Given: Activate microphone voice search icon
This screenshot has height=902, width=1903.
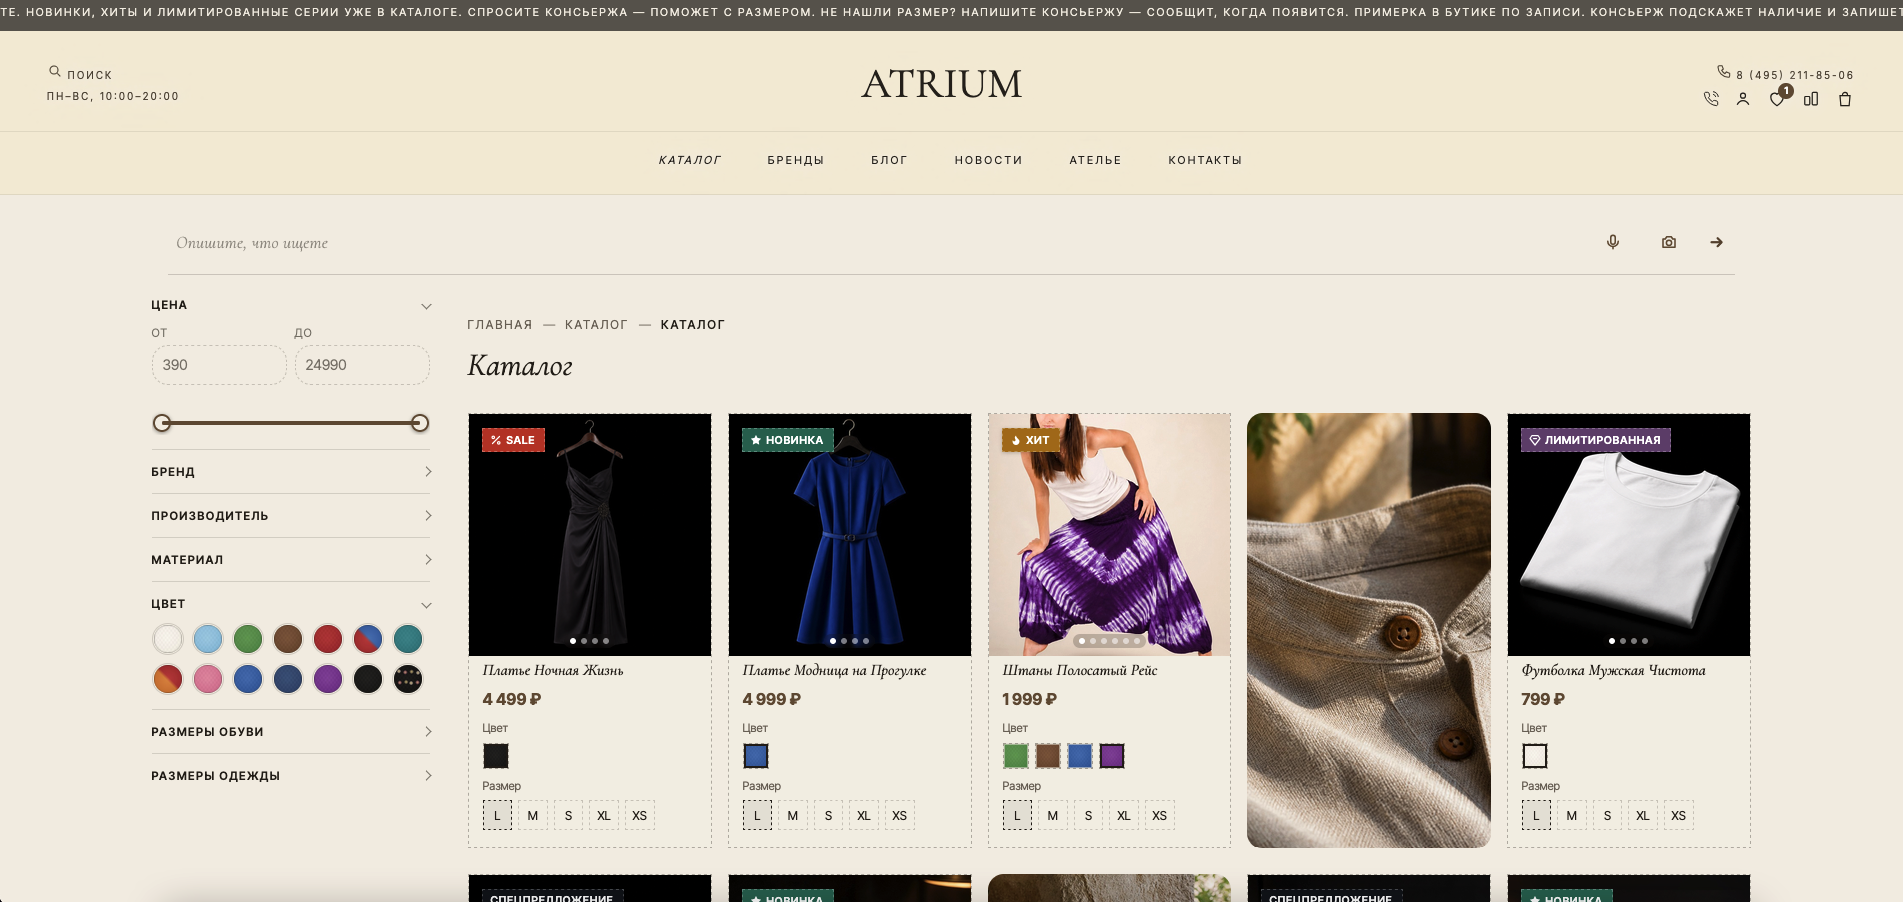Looking at the screenshot, I should [x=1613, y=242].
